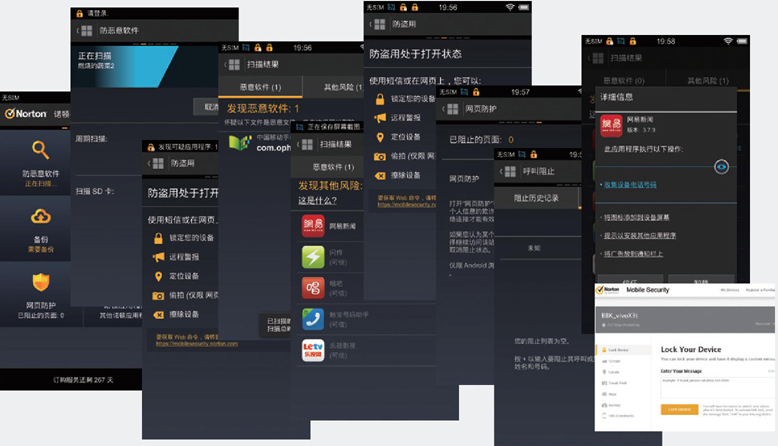Click 将图标添加到设备屏幕 link
Image resolution: width=778 pixels, height=446 pixels.
point(636,217)
